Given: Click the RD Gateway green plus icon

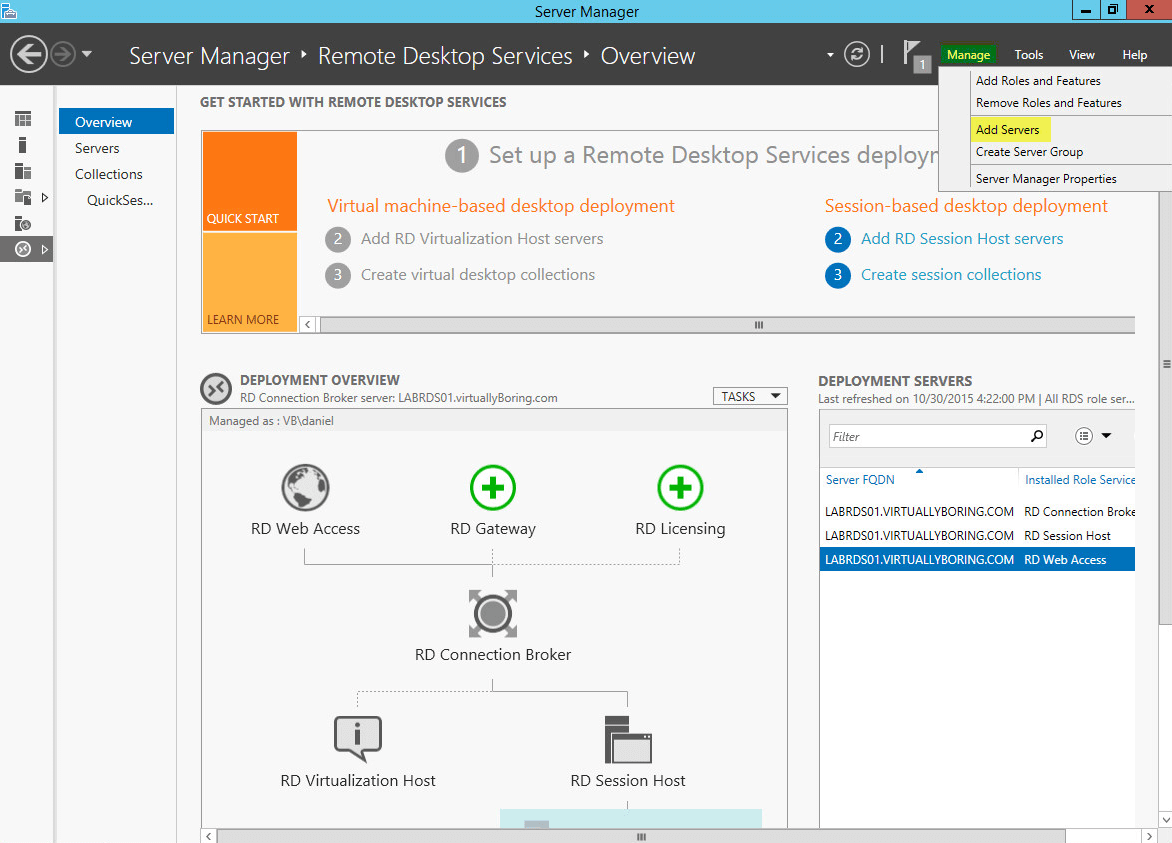Looking at the screenshot, I should (493, 487).
